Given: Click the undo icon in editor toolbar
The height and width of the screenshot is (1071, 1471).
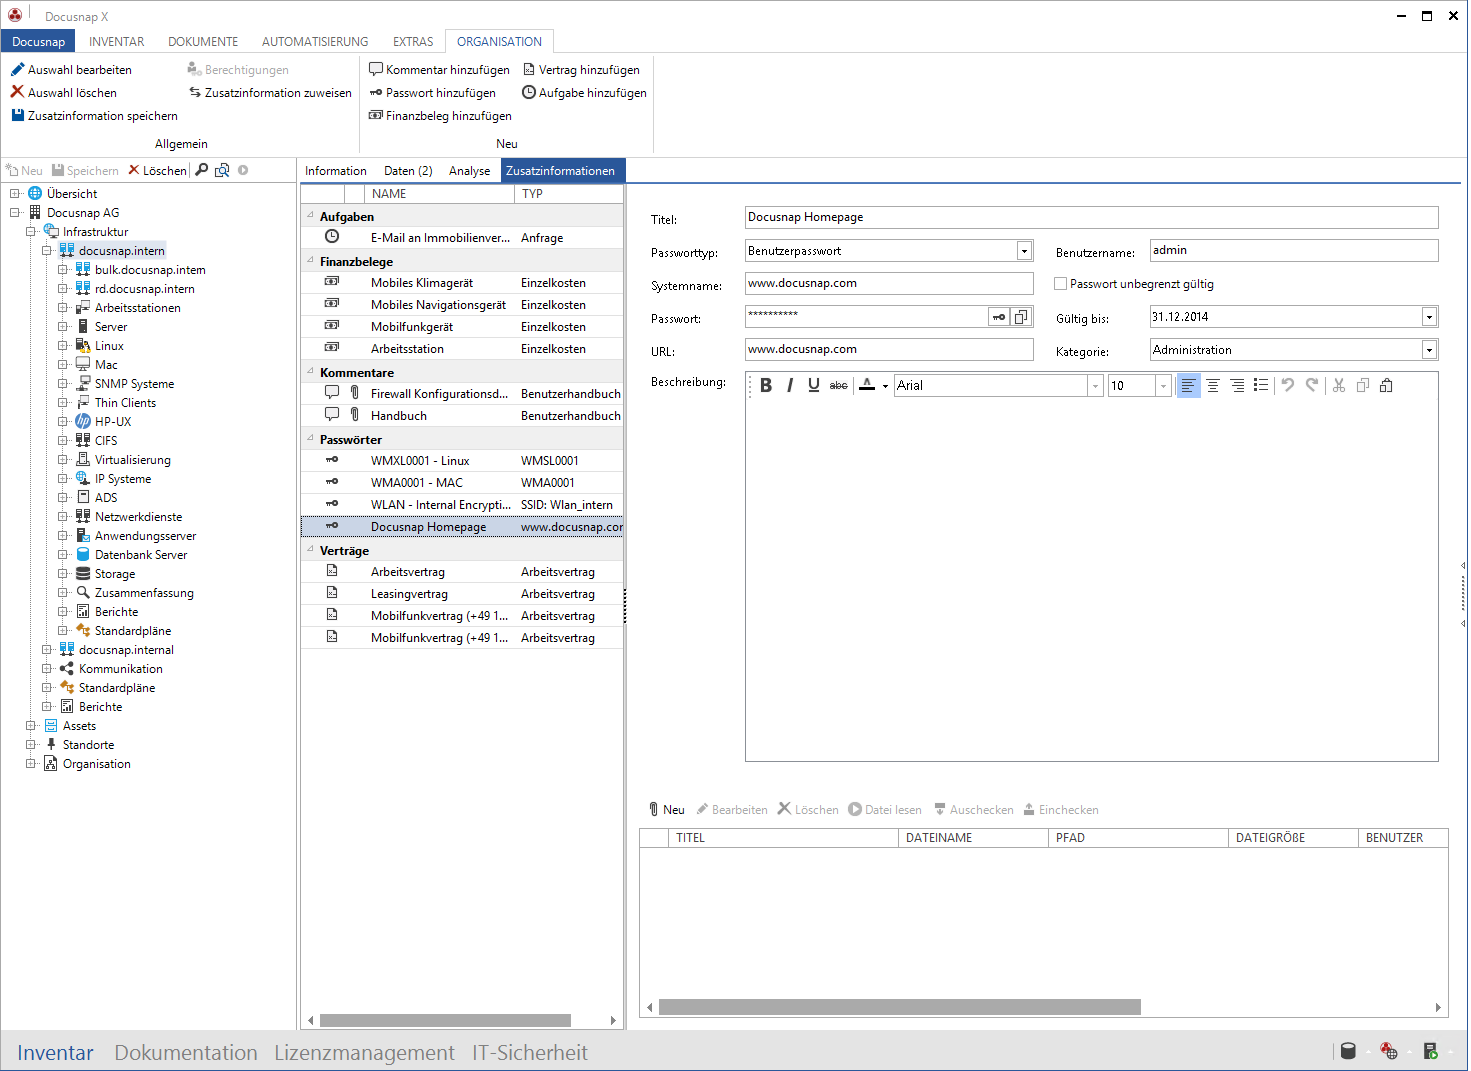Looking at the screenshot, I should [1288, 385].
